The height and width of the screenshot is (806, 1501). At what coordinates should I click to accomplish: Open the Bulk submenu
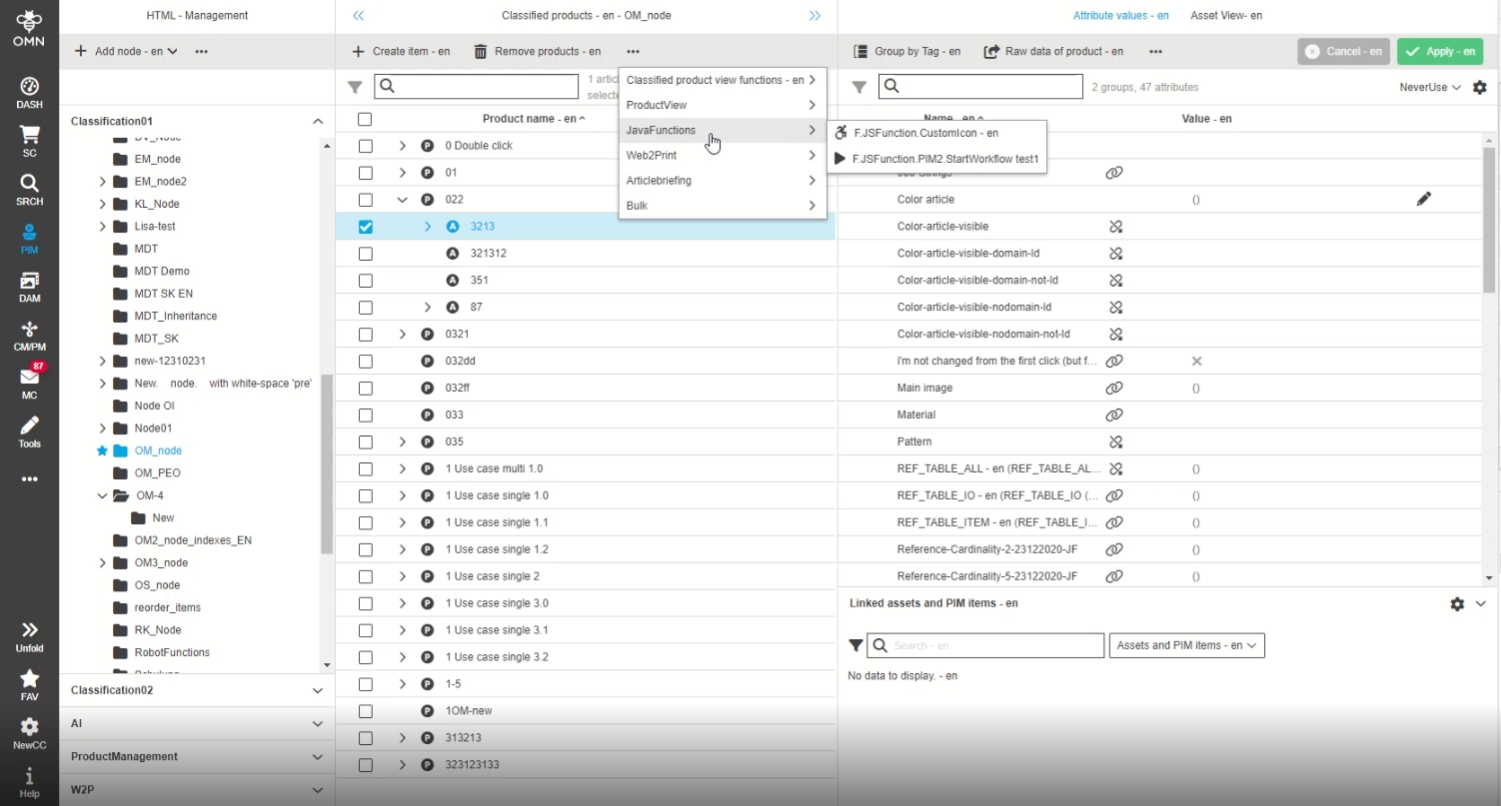point(722,206)
